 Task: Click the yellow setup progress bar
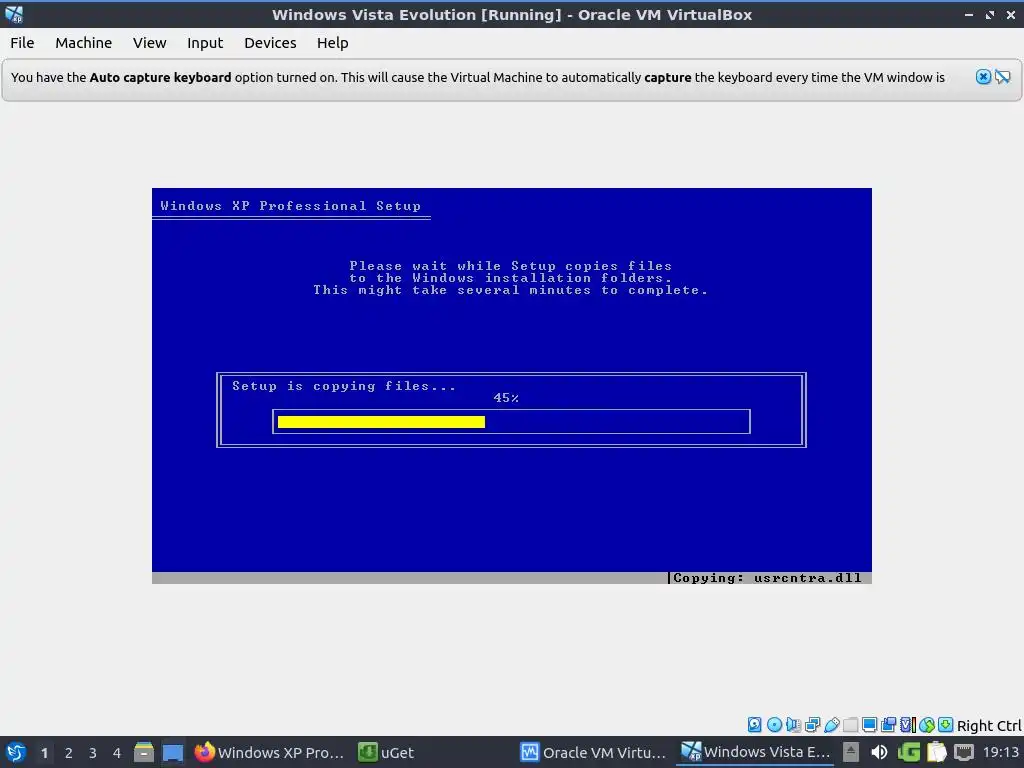coord(381,422)
